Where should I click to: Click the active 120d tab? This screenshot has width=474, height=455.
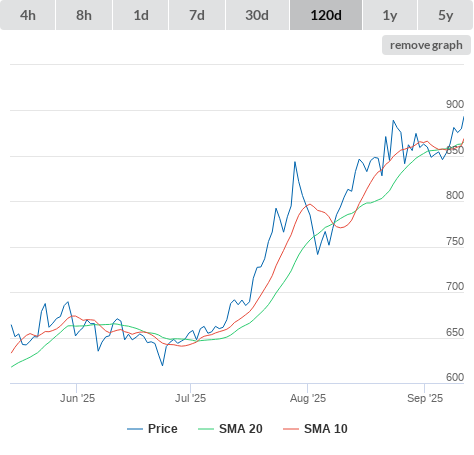point(326,15)
